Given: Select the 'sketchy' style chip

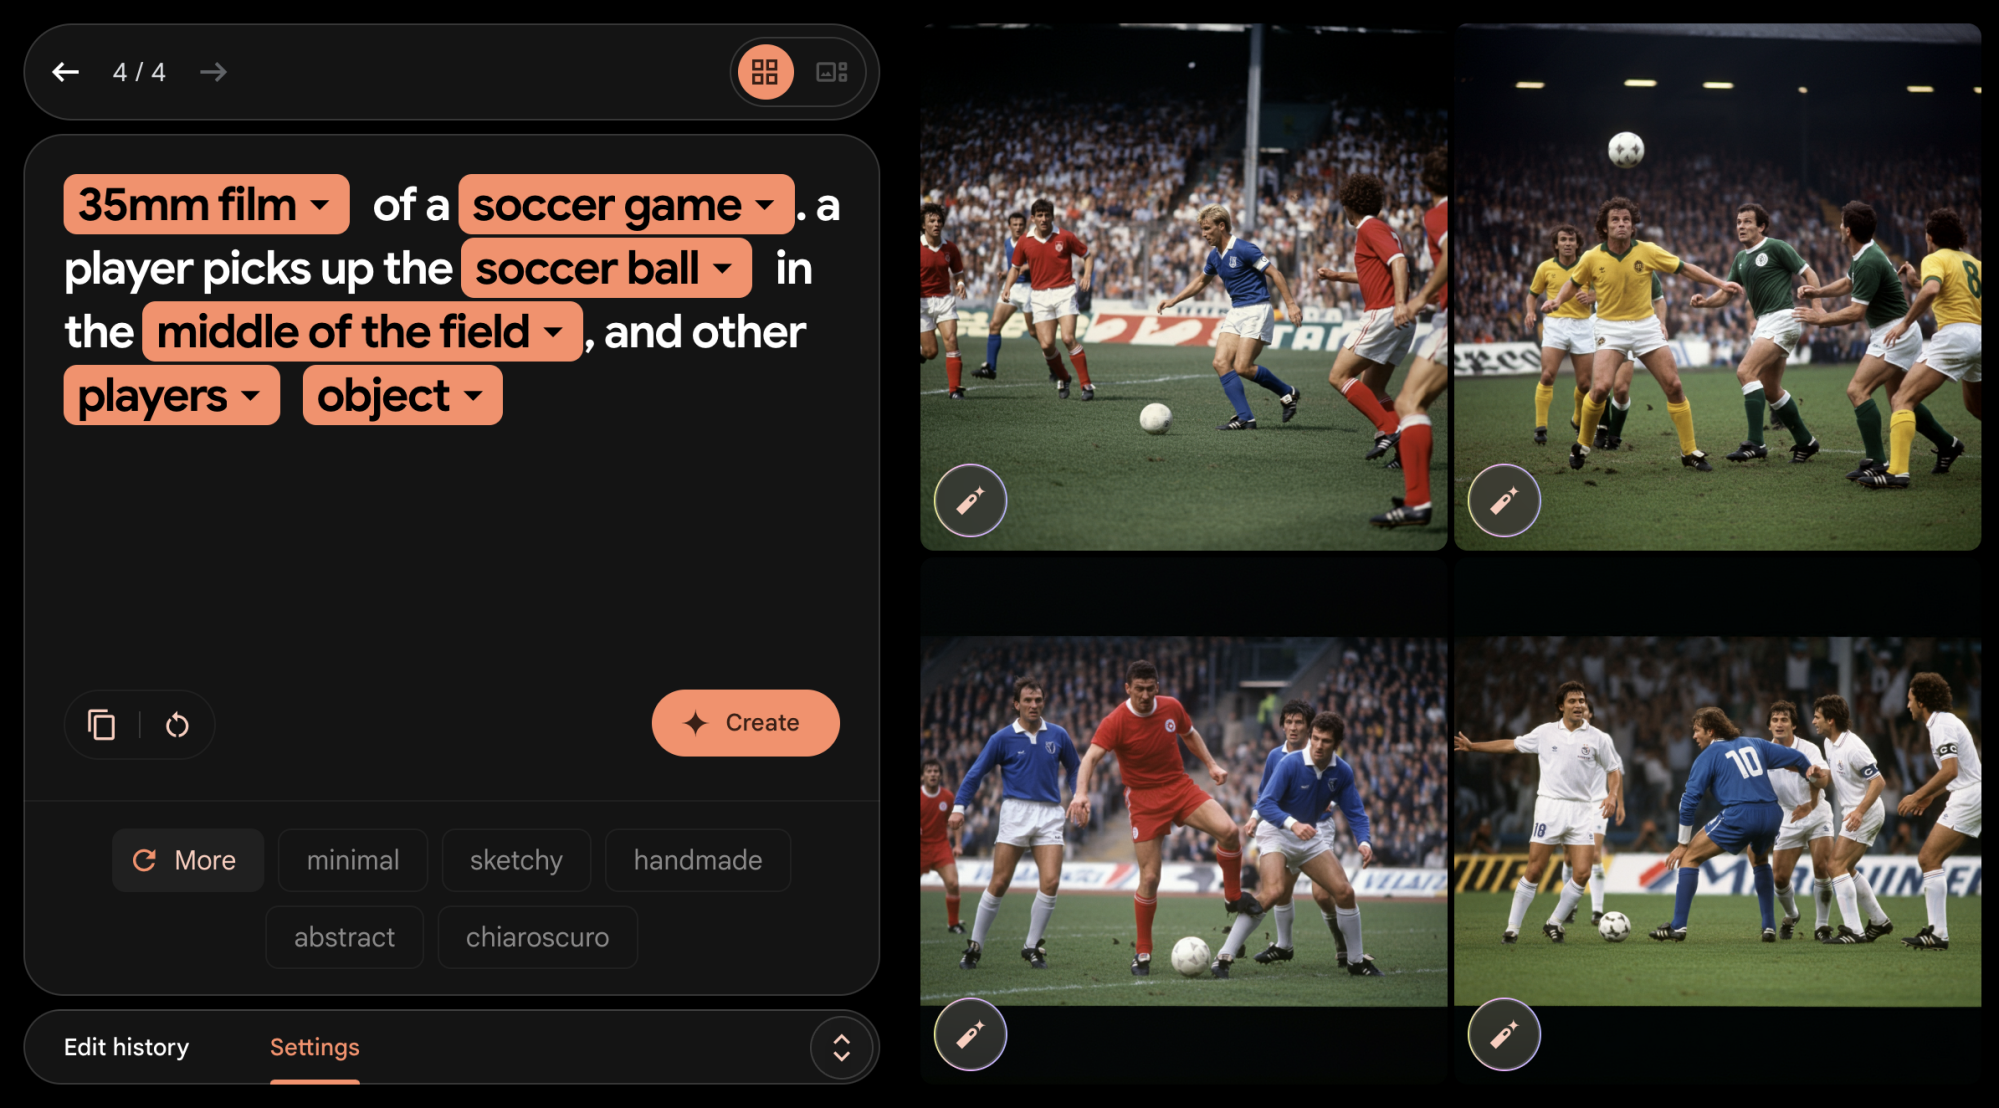Looking at the screenshot, I should click(517, 860).
